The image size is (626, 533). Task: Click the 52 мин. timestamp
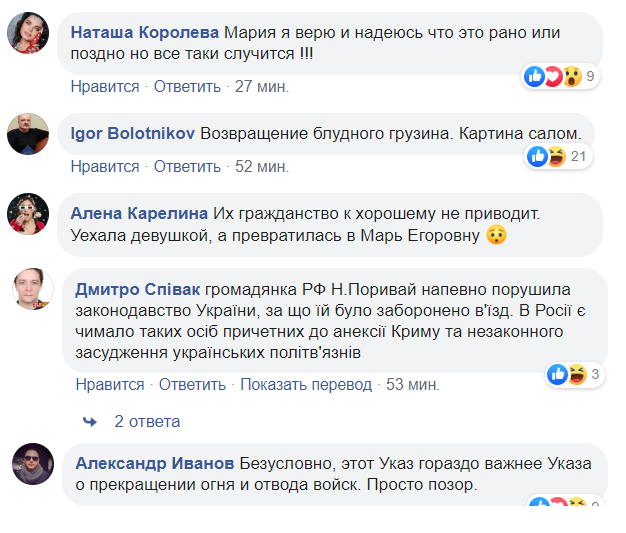(x=262, y=166)
